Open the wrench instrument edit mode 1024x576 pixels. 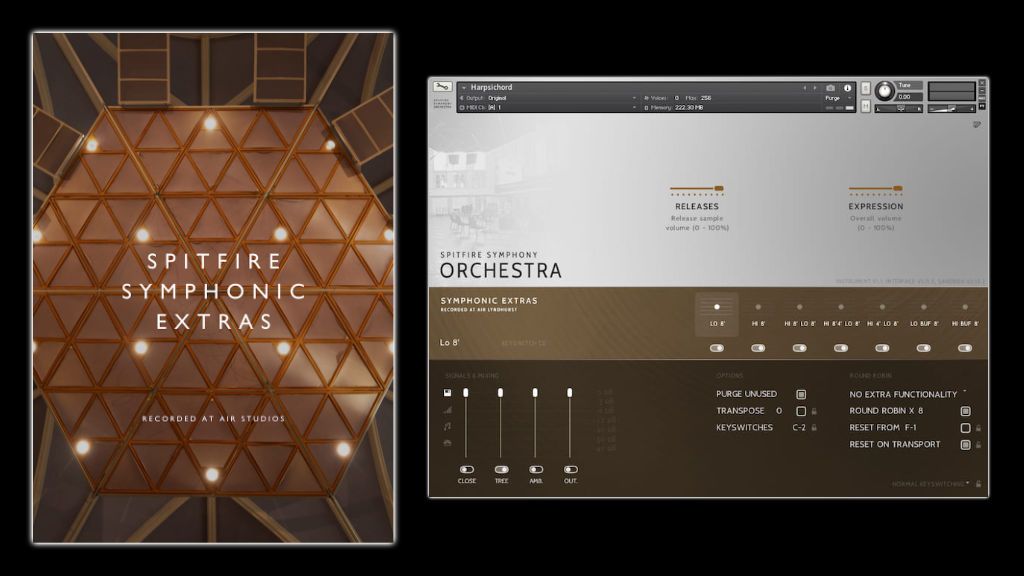click(442, 87)
